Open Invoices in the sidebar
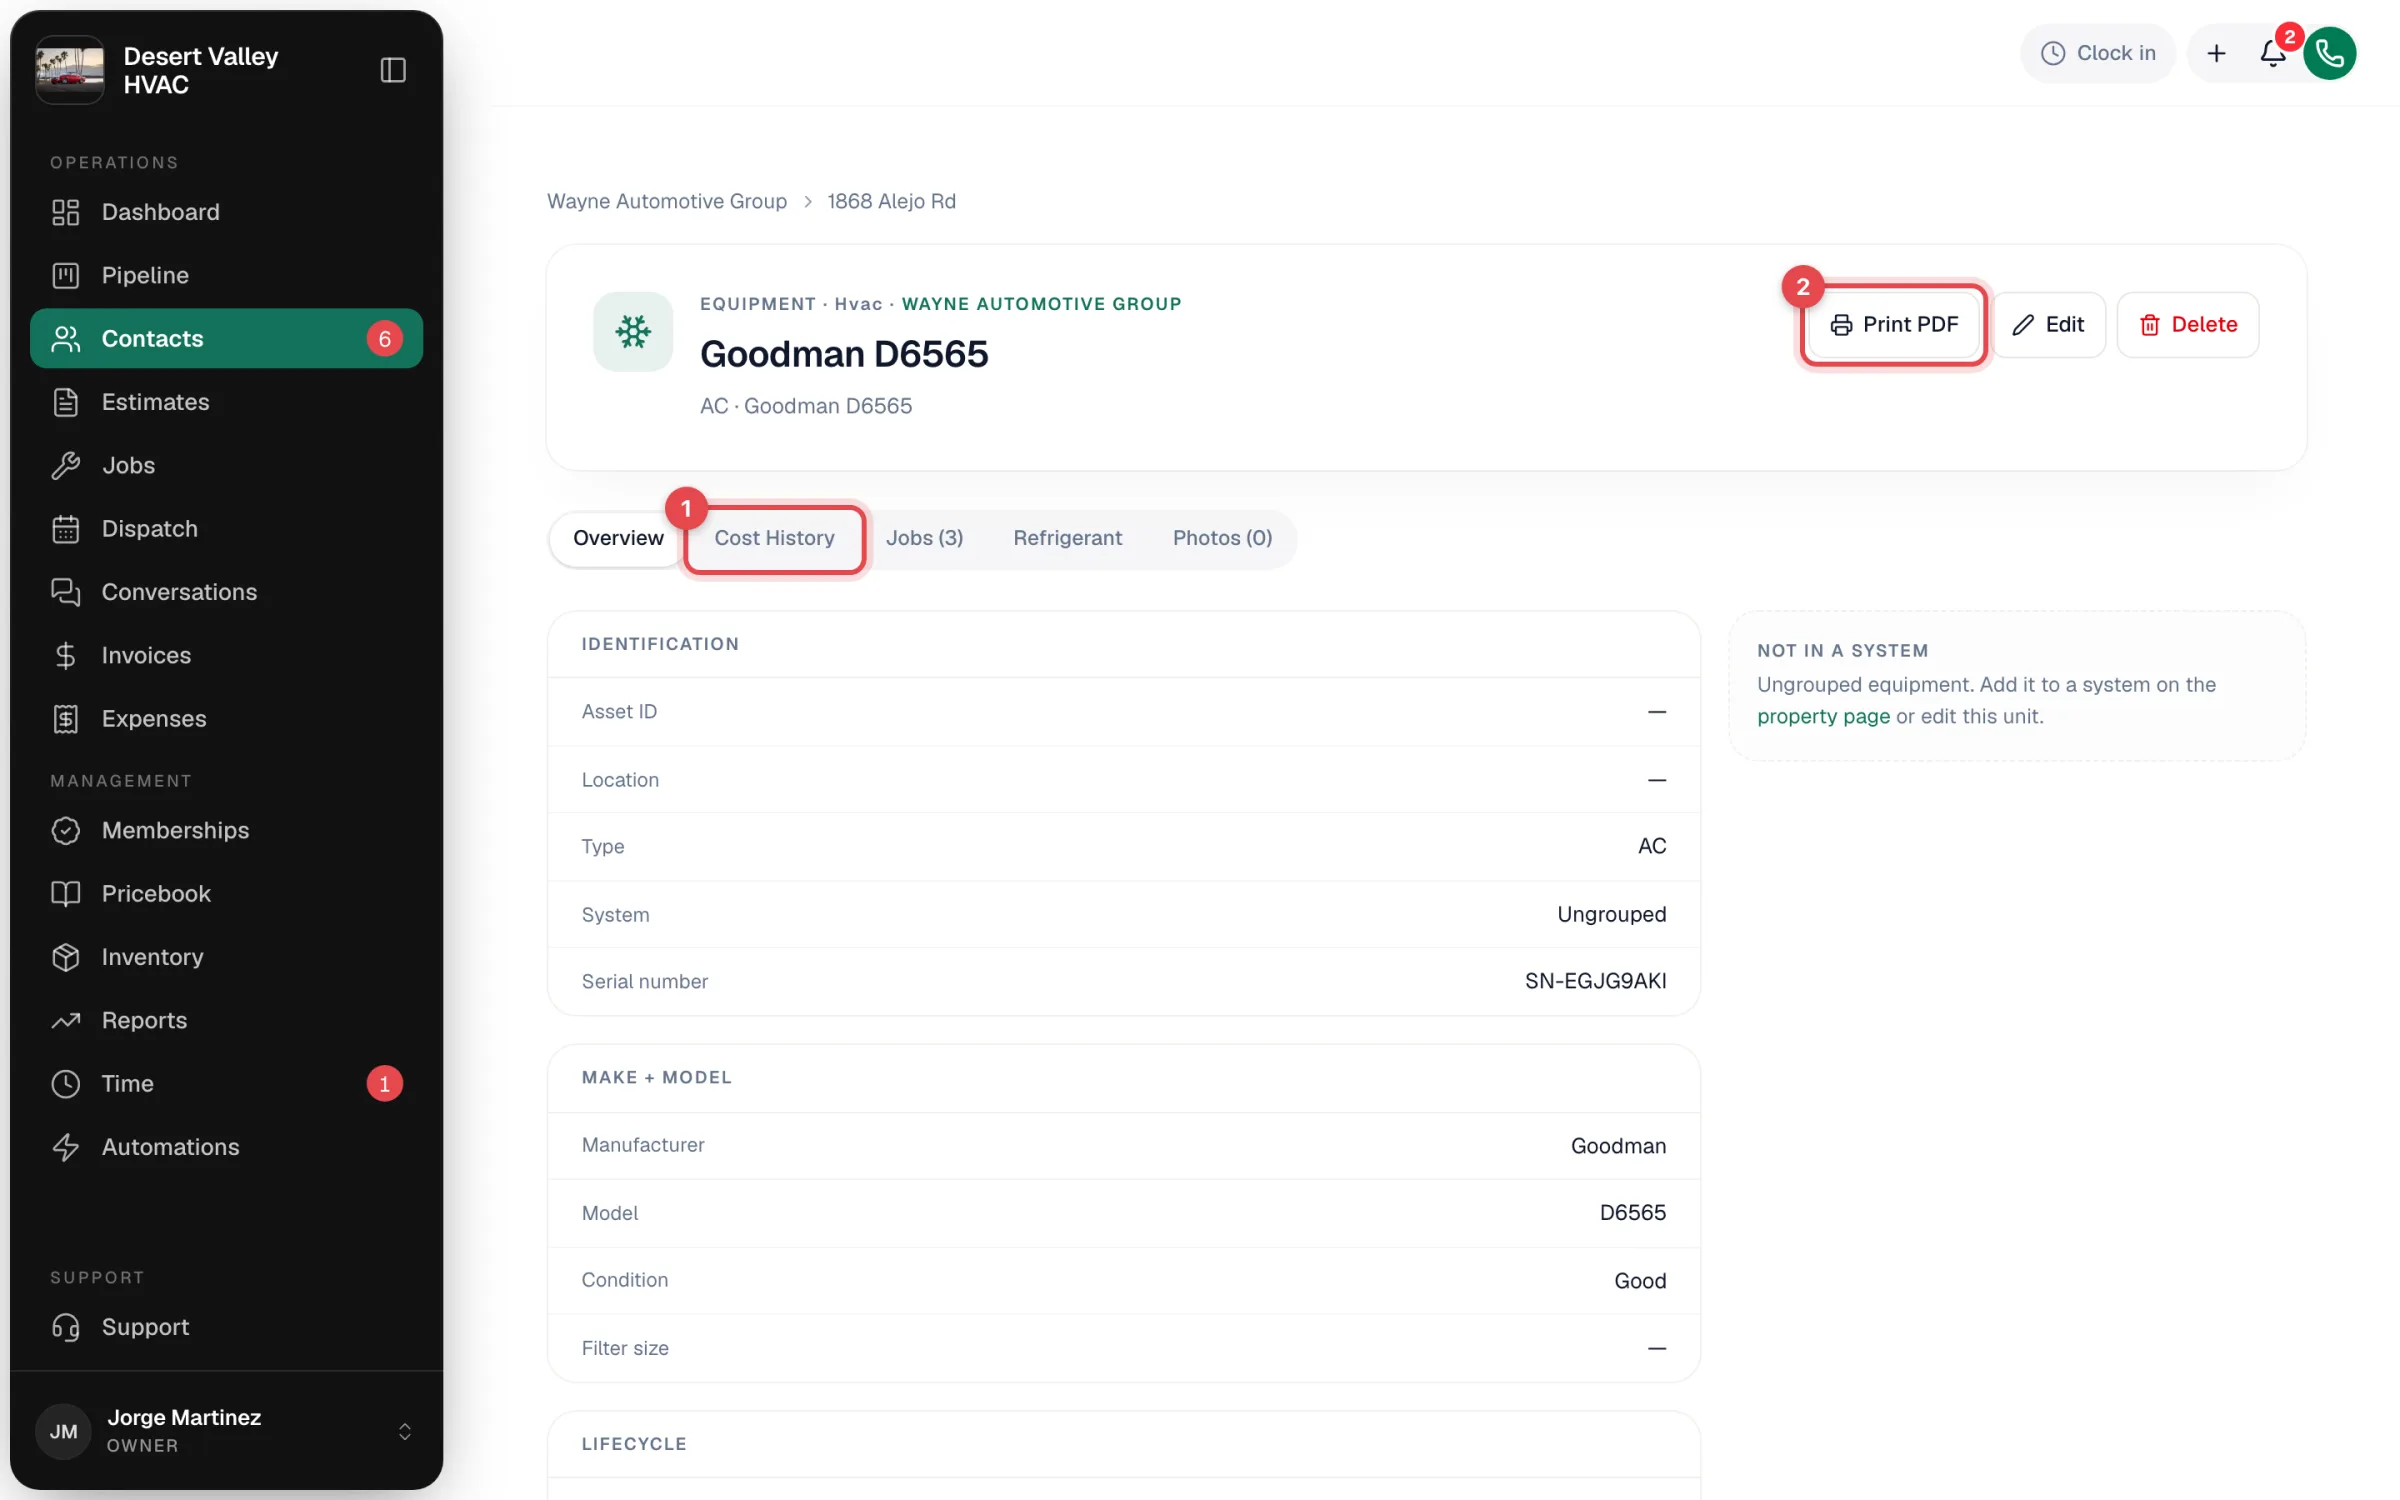Image resolution: width=2400 pixels, height=1500 pixels. 226,656
